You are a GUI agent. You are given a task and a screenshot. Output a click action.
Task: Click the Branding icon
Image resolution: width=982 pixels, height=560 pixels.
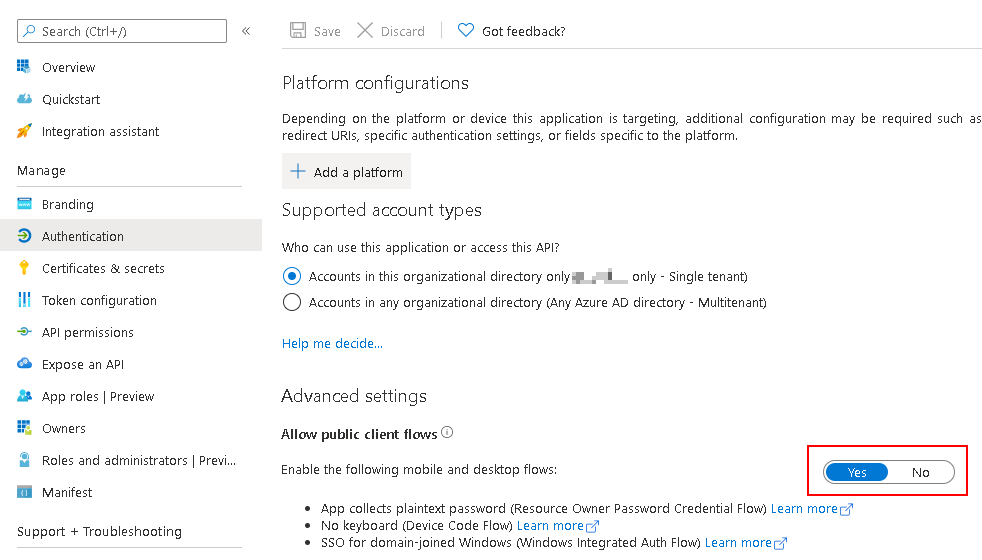click(24, 204)
